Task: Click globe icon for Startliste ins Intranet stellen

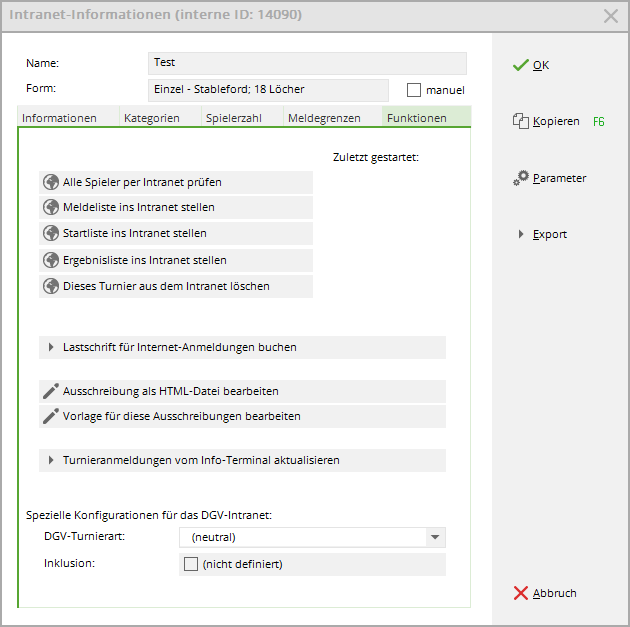Action: click(x=51, y=234)
